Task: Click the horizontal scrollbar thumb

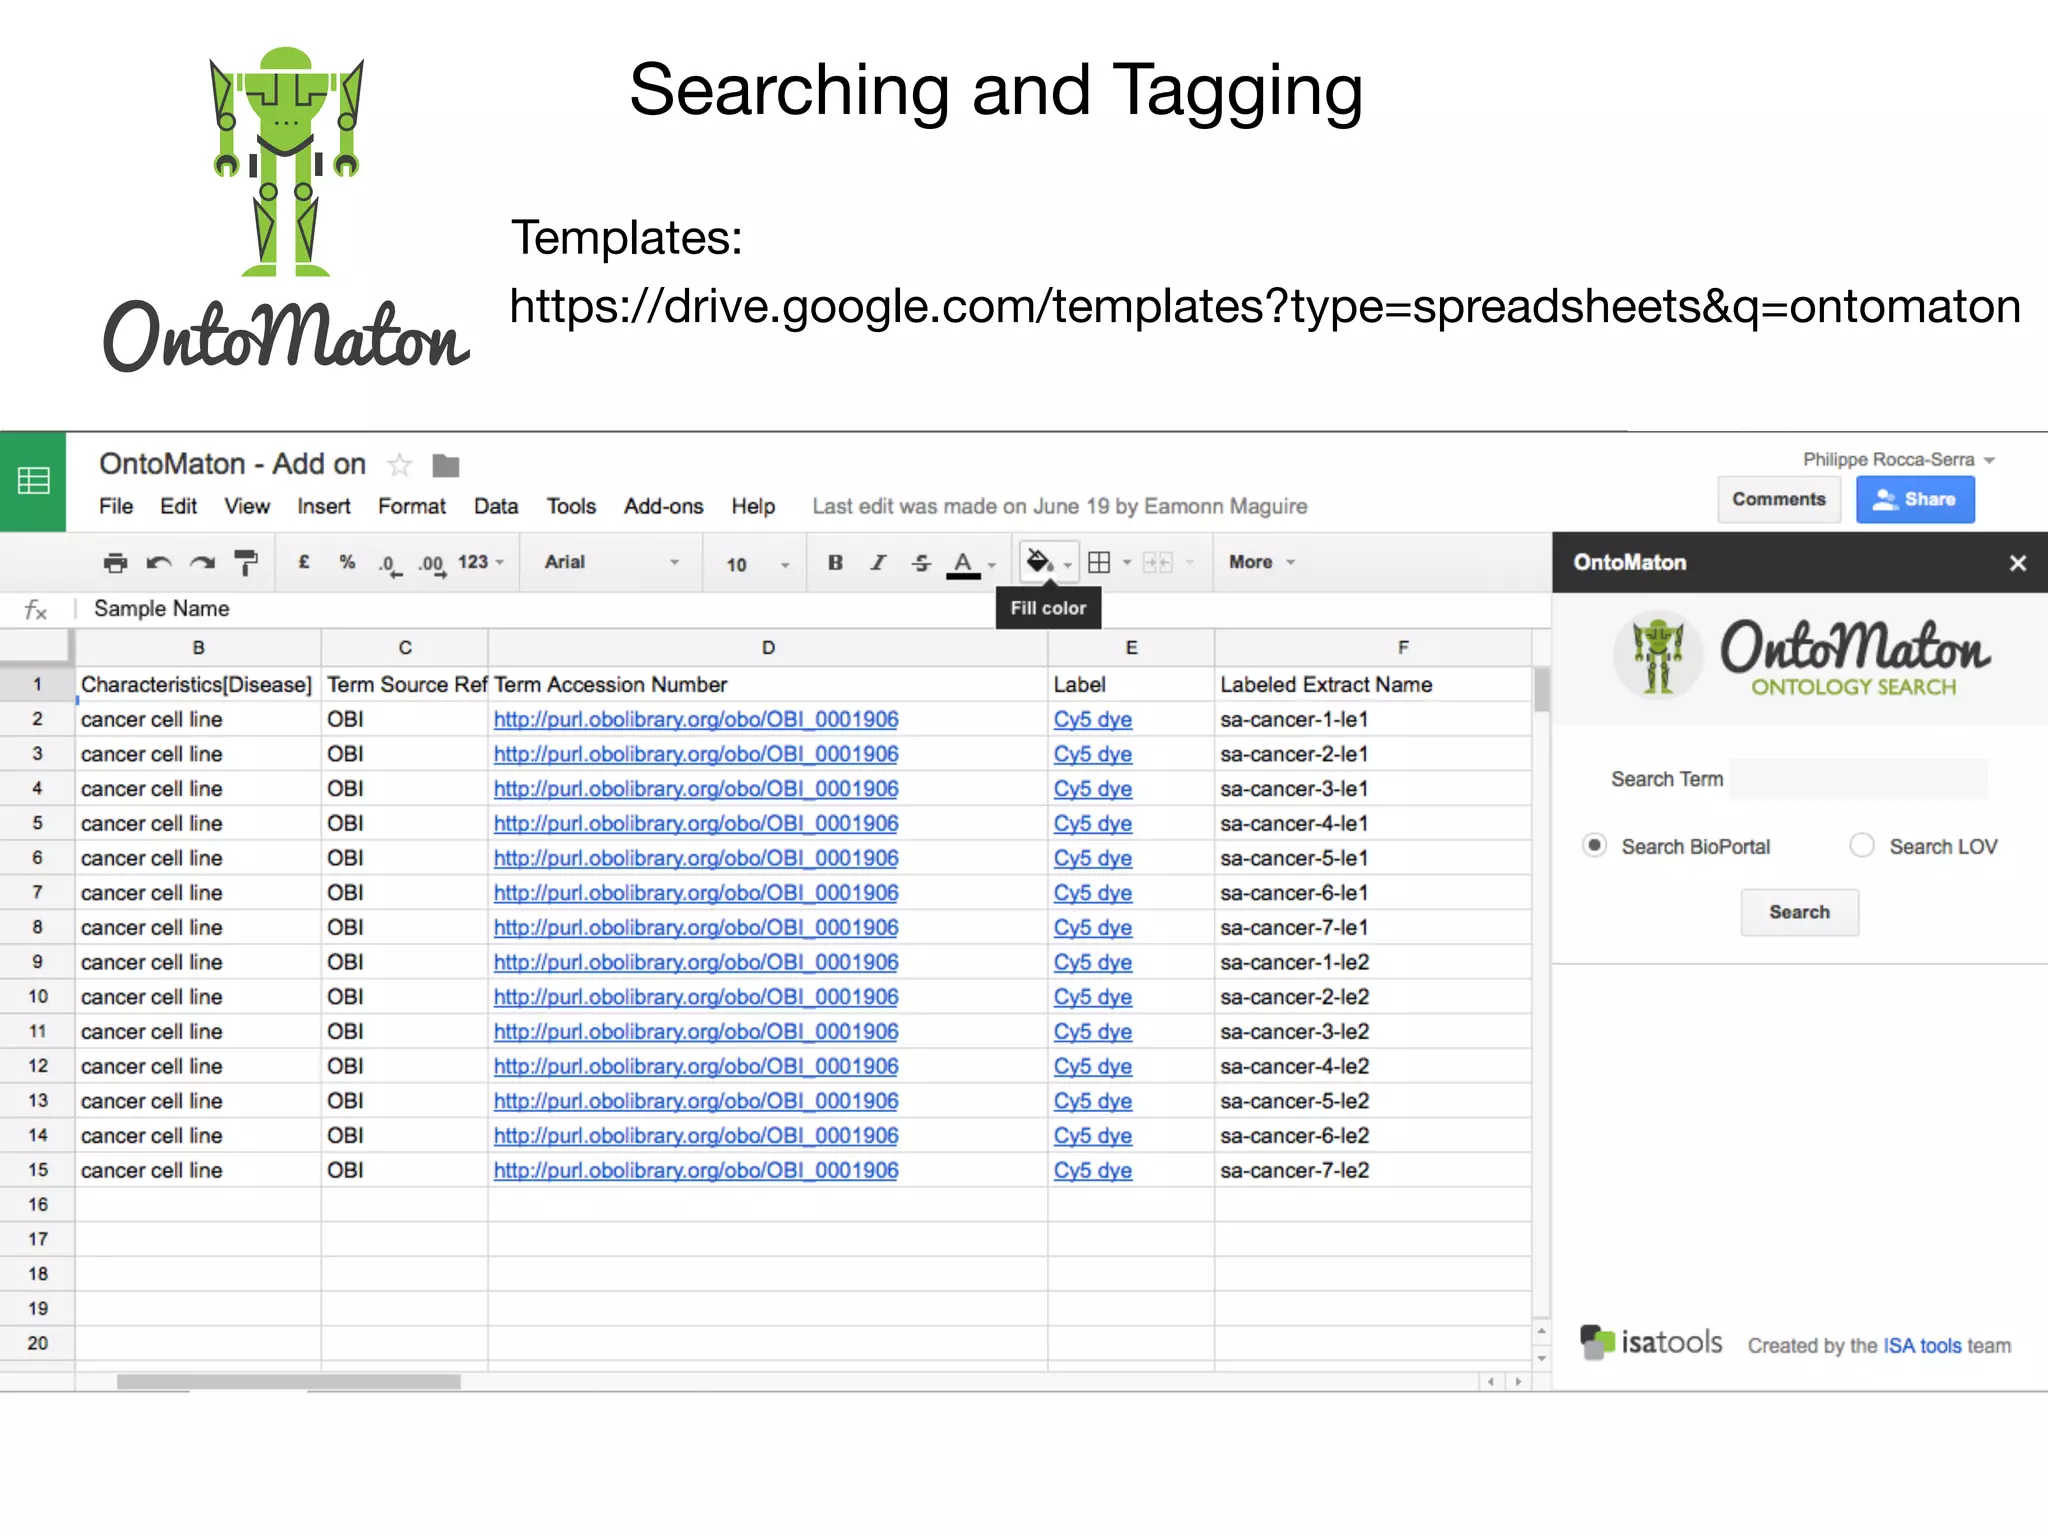Action: point(288,1382)
